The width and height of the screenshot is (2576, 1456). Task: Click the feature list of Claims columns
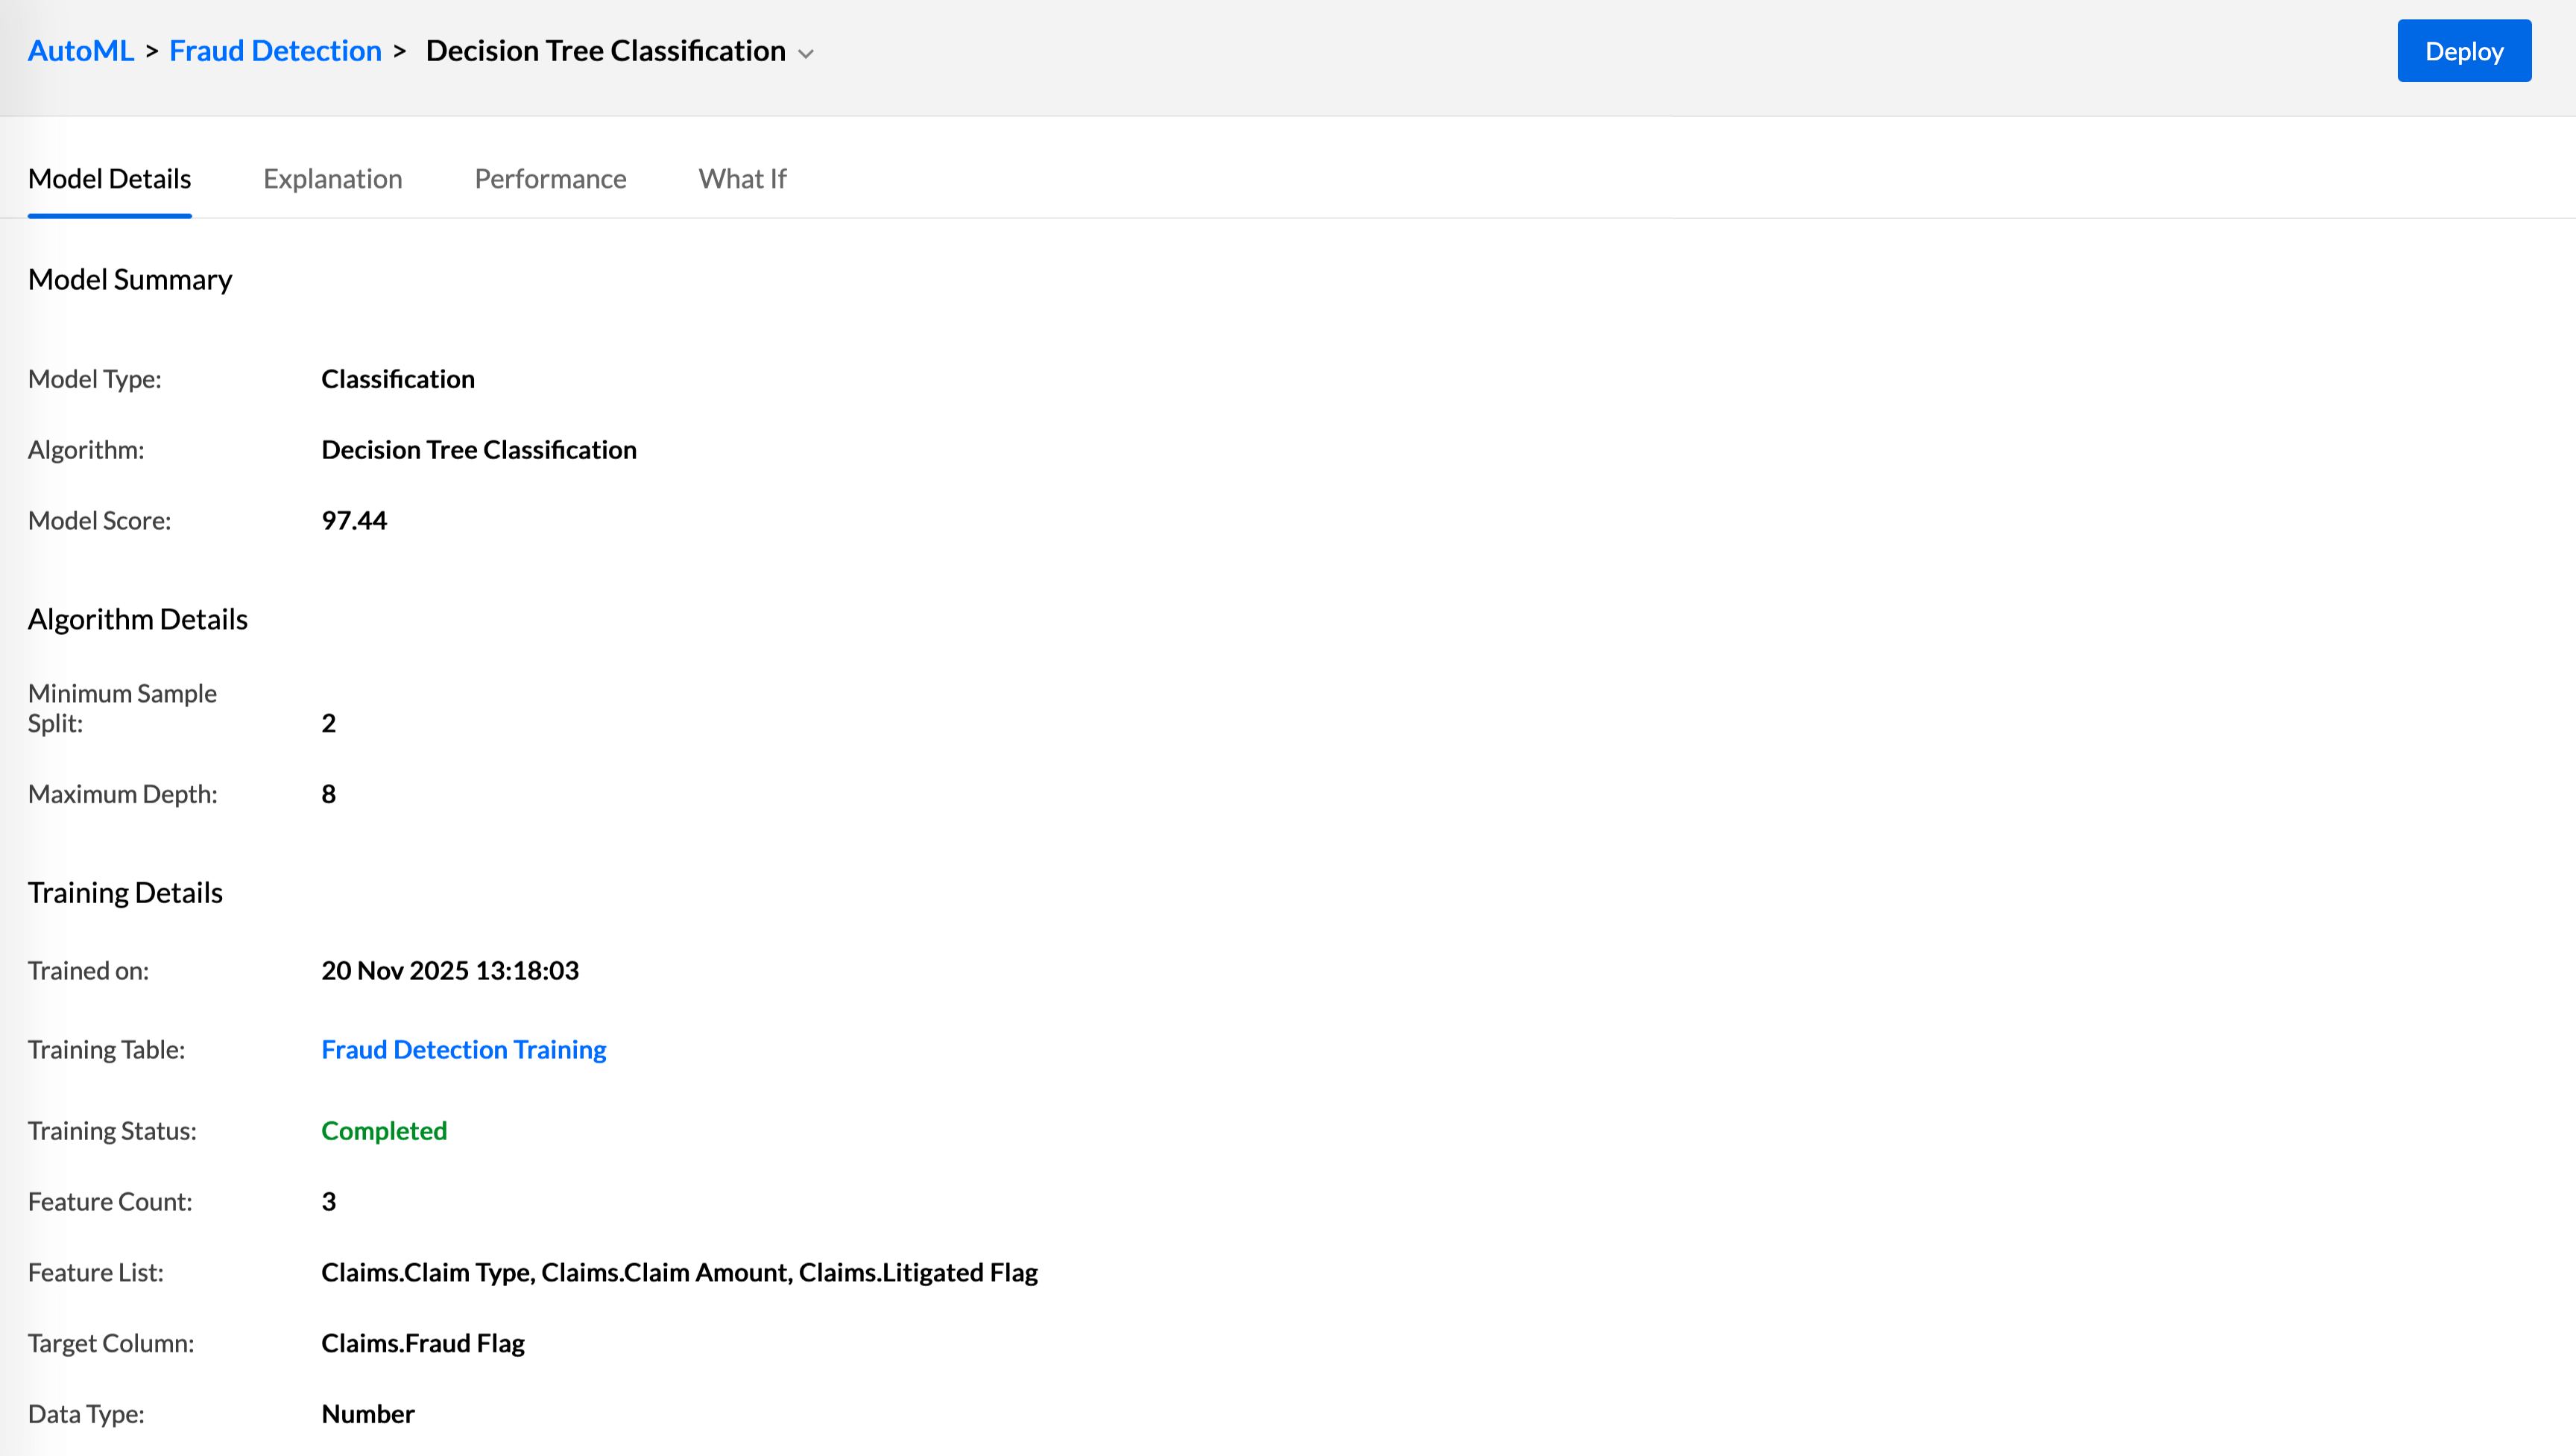tap(679, 1272)
